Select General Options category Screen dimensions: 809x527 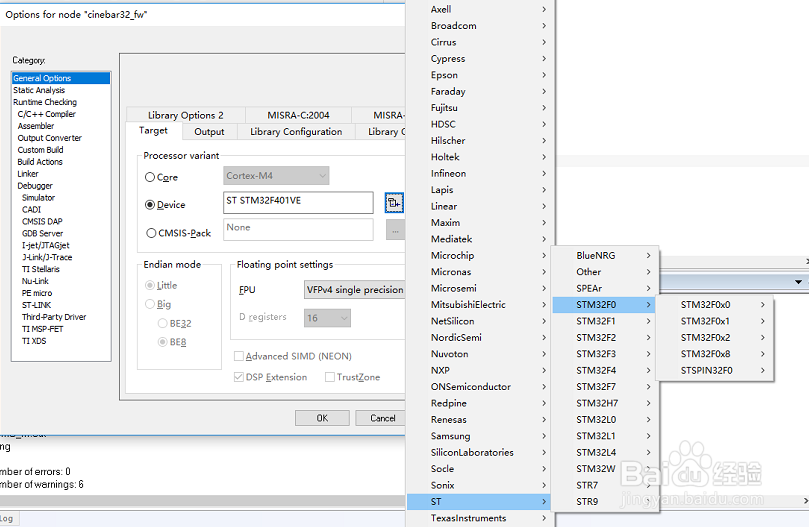pyautogui.click(x=61, y=78)
